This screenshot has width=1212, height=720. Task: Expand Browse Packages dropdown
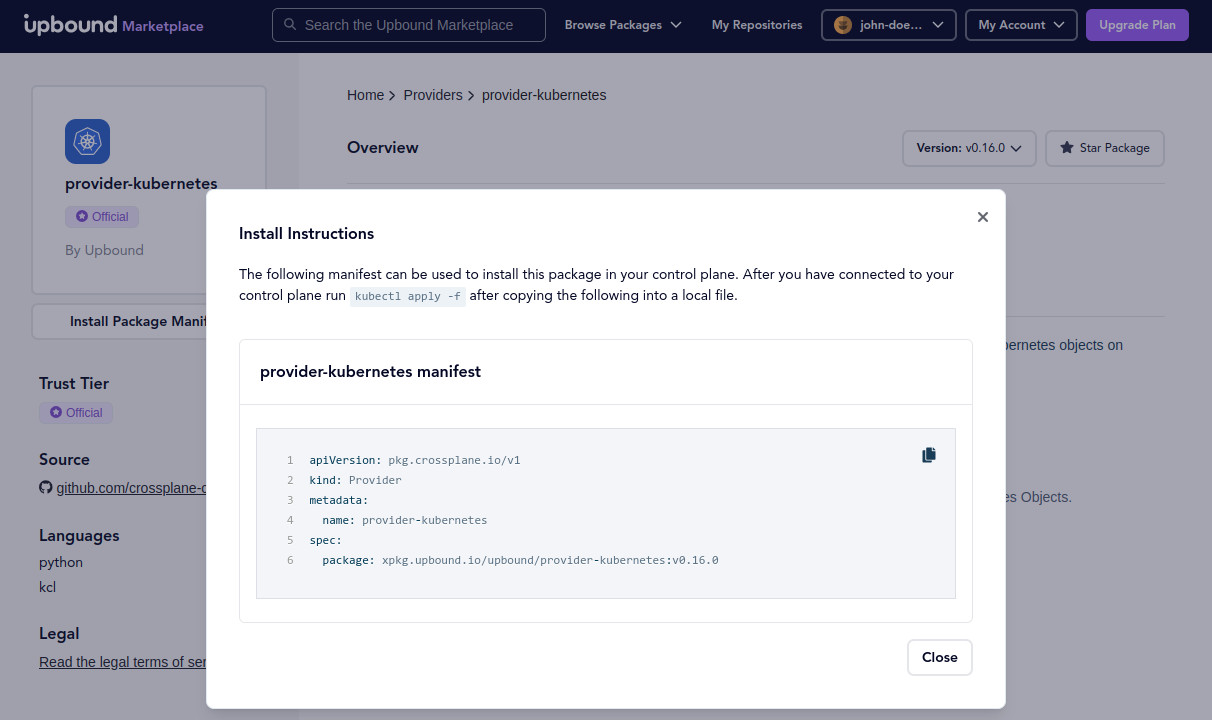(623, 25)
